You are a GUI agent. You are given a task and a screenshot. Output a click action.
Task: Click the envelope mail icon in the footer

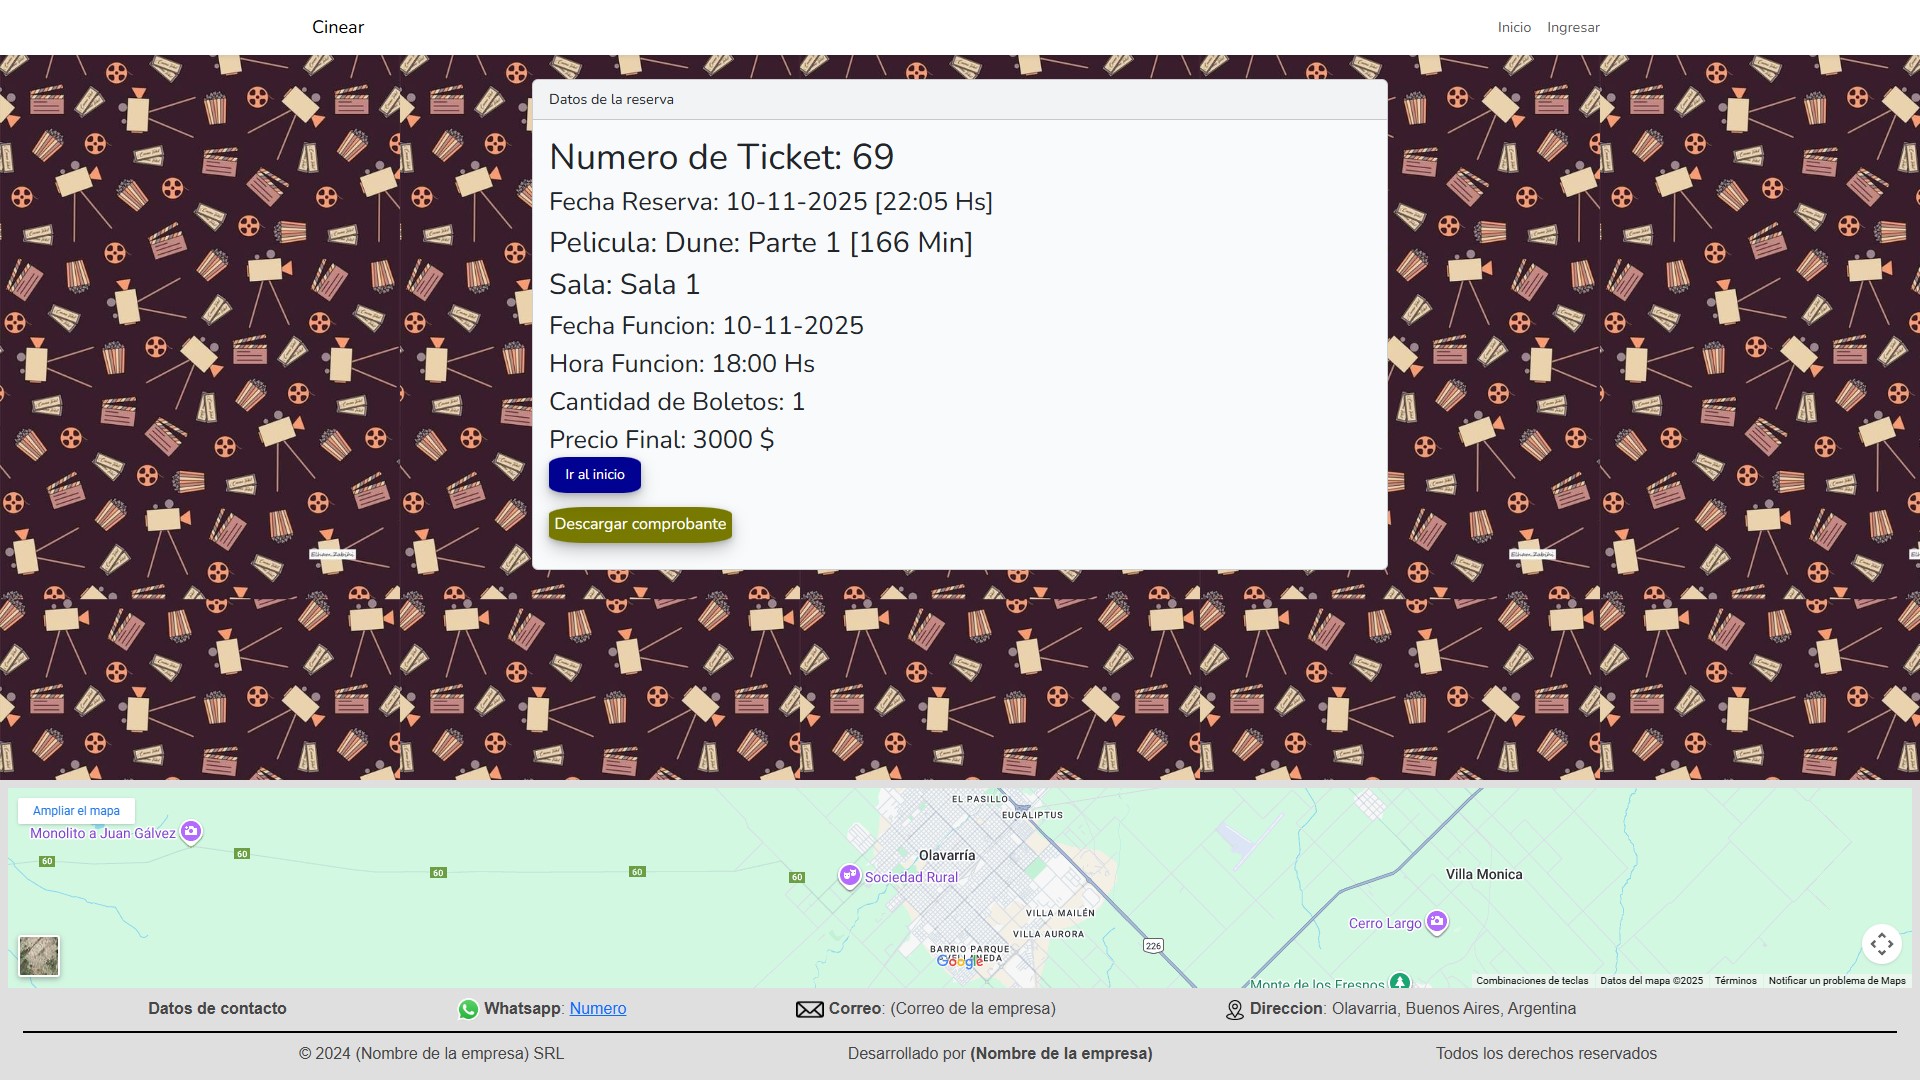[x=809, y=1009]
